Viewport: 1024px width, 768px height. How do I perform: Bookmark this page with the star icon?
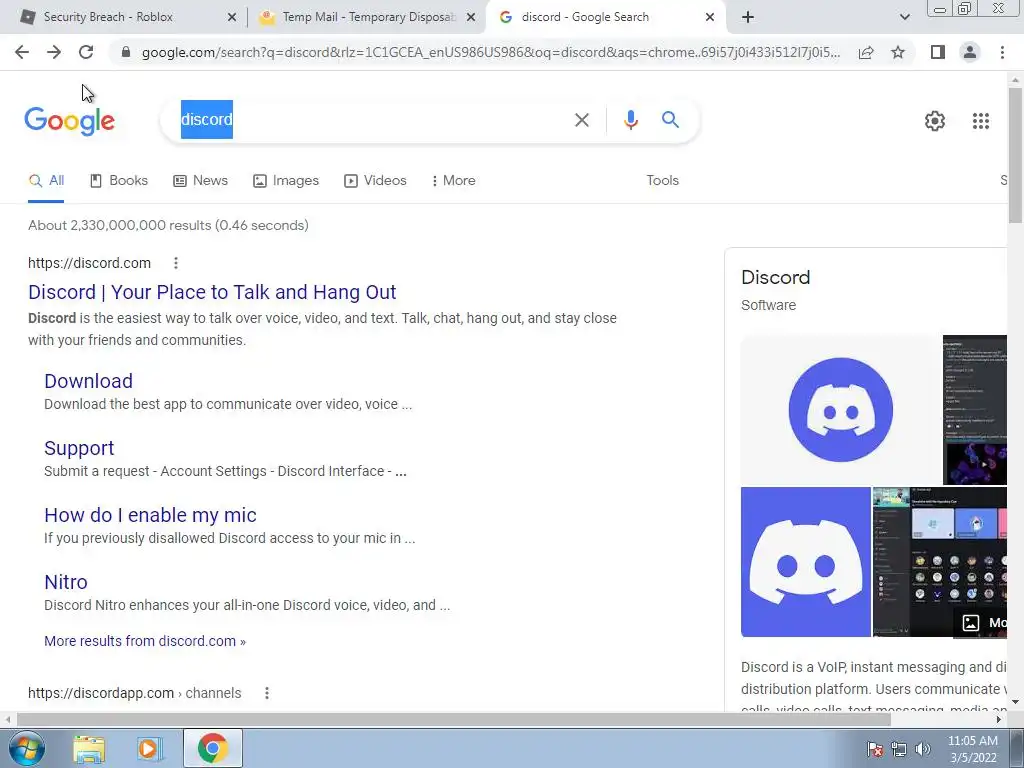click(898, 52)
